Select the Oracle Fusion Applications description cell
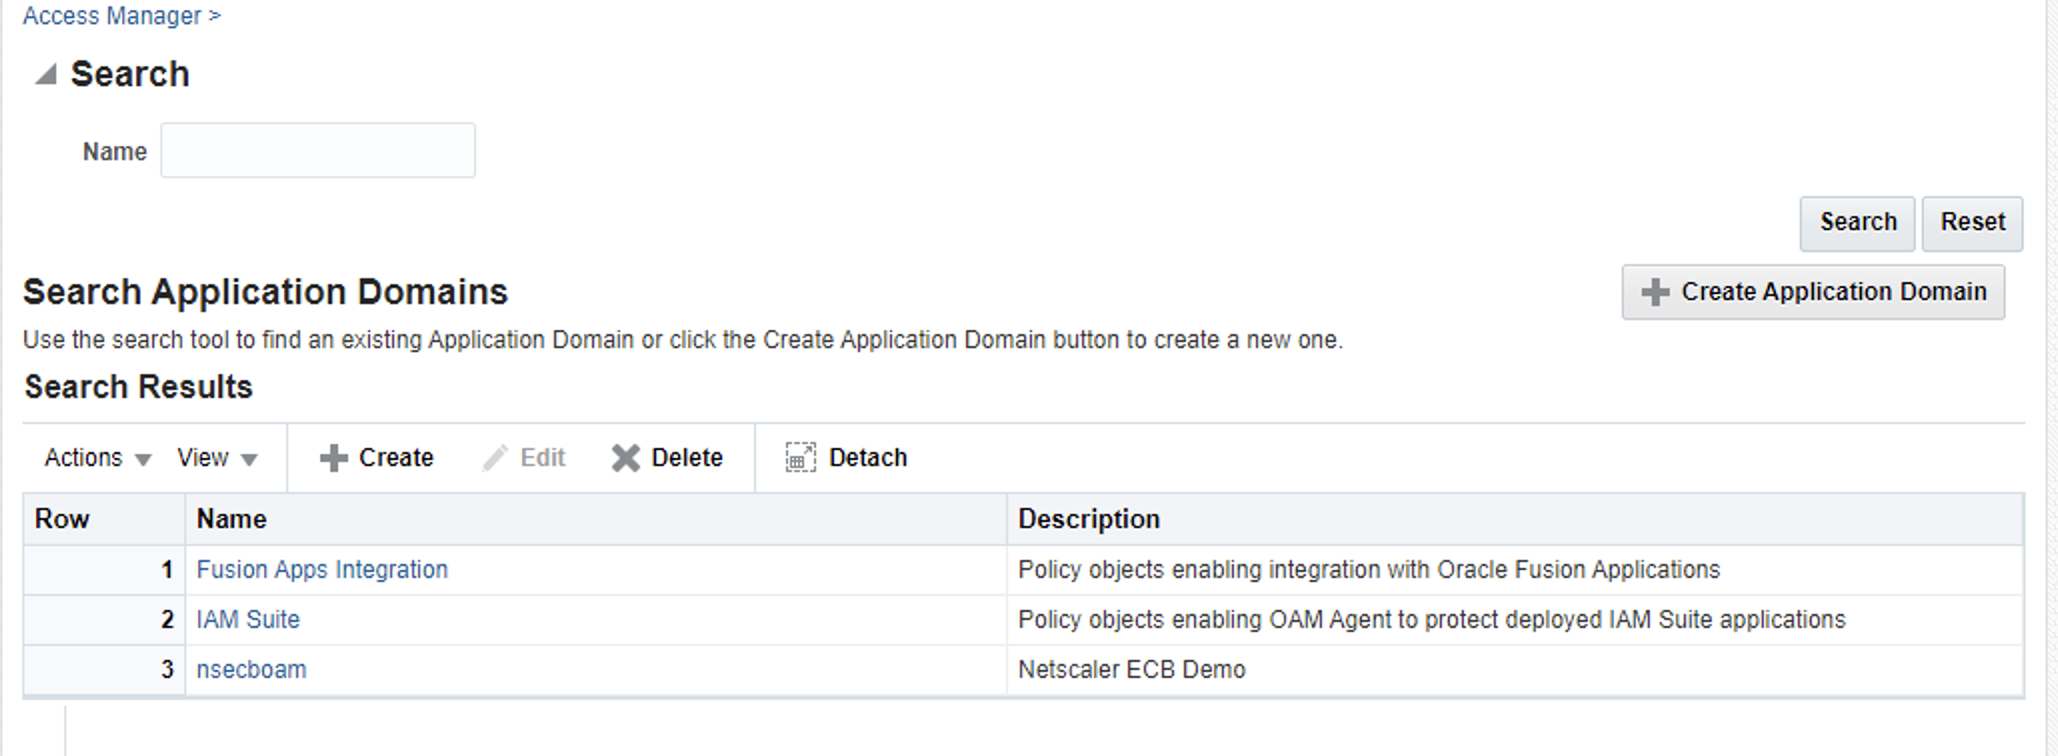The image size is (2058, 756). tap(1368, 570)
